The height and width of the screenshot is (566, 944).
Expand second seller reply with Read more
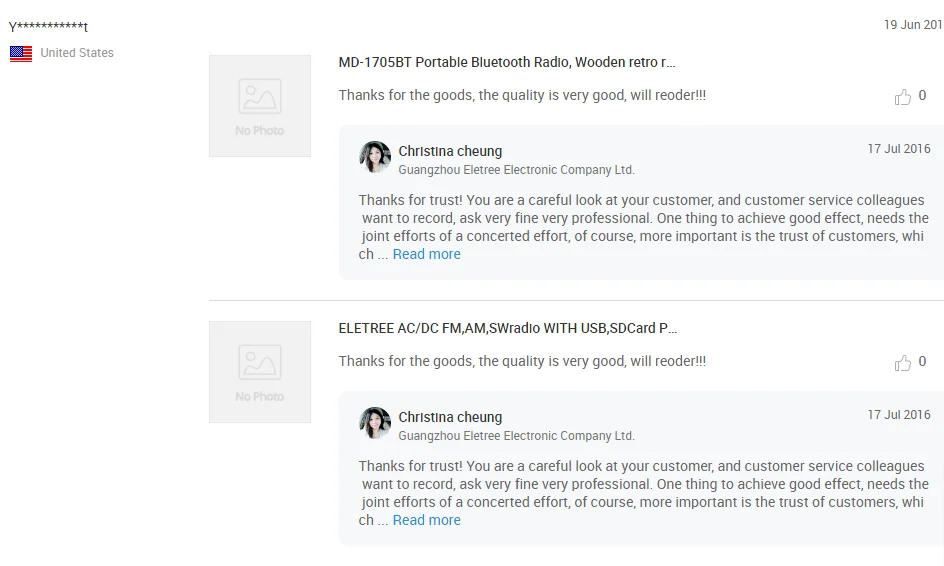point(426,520)
